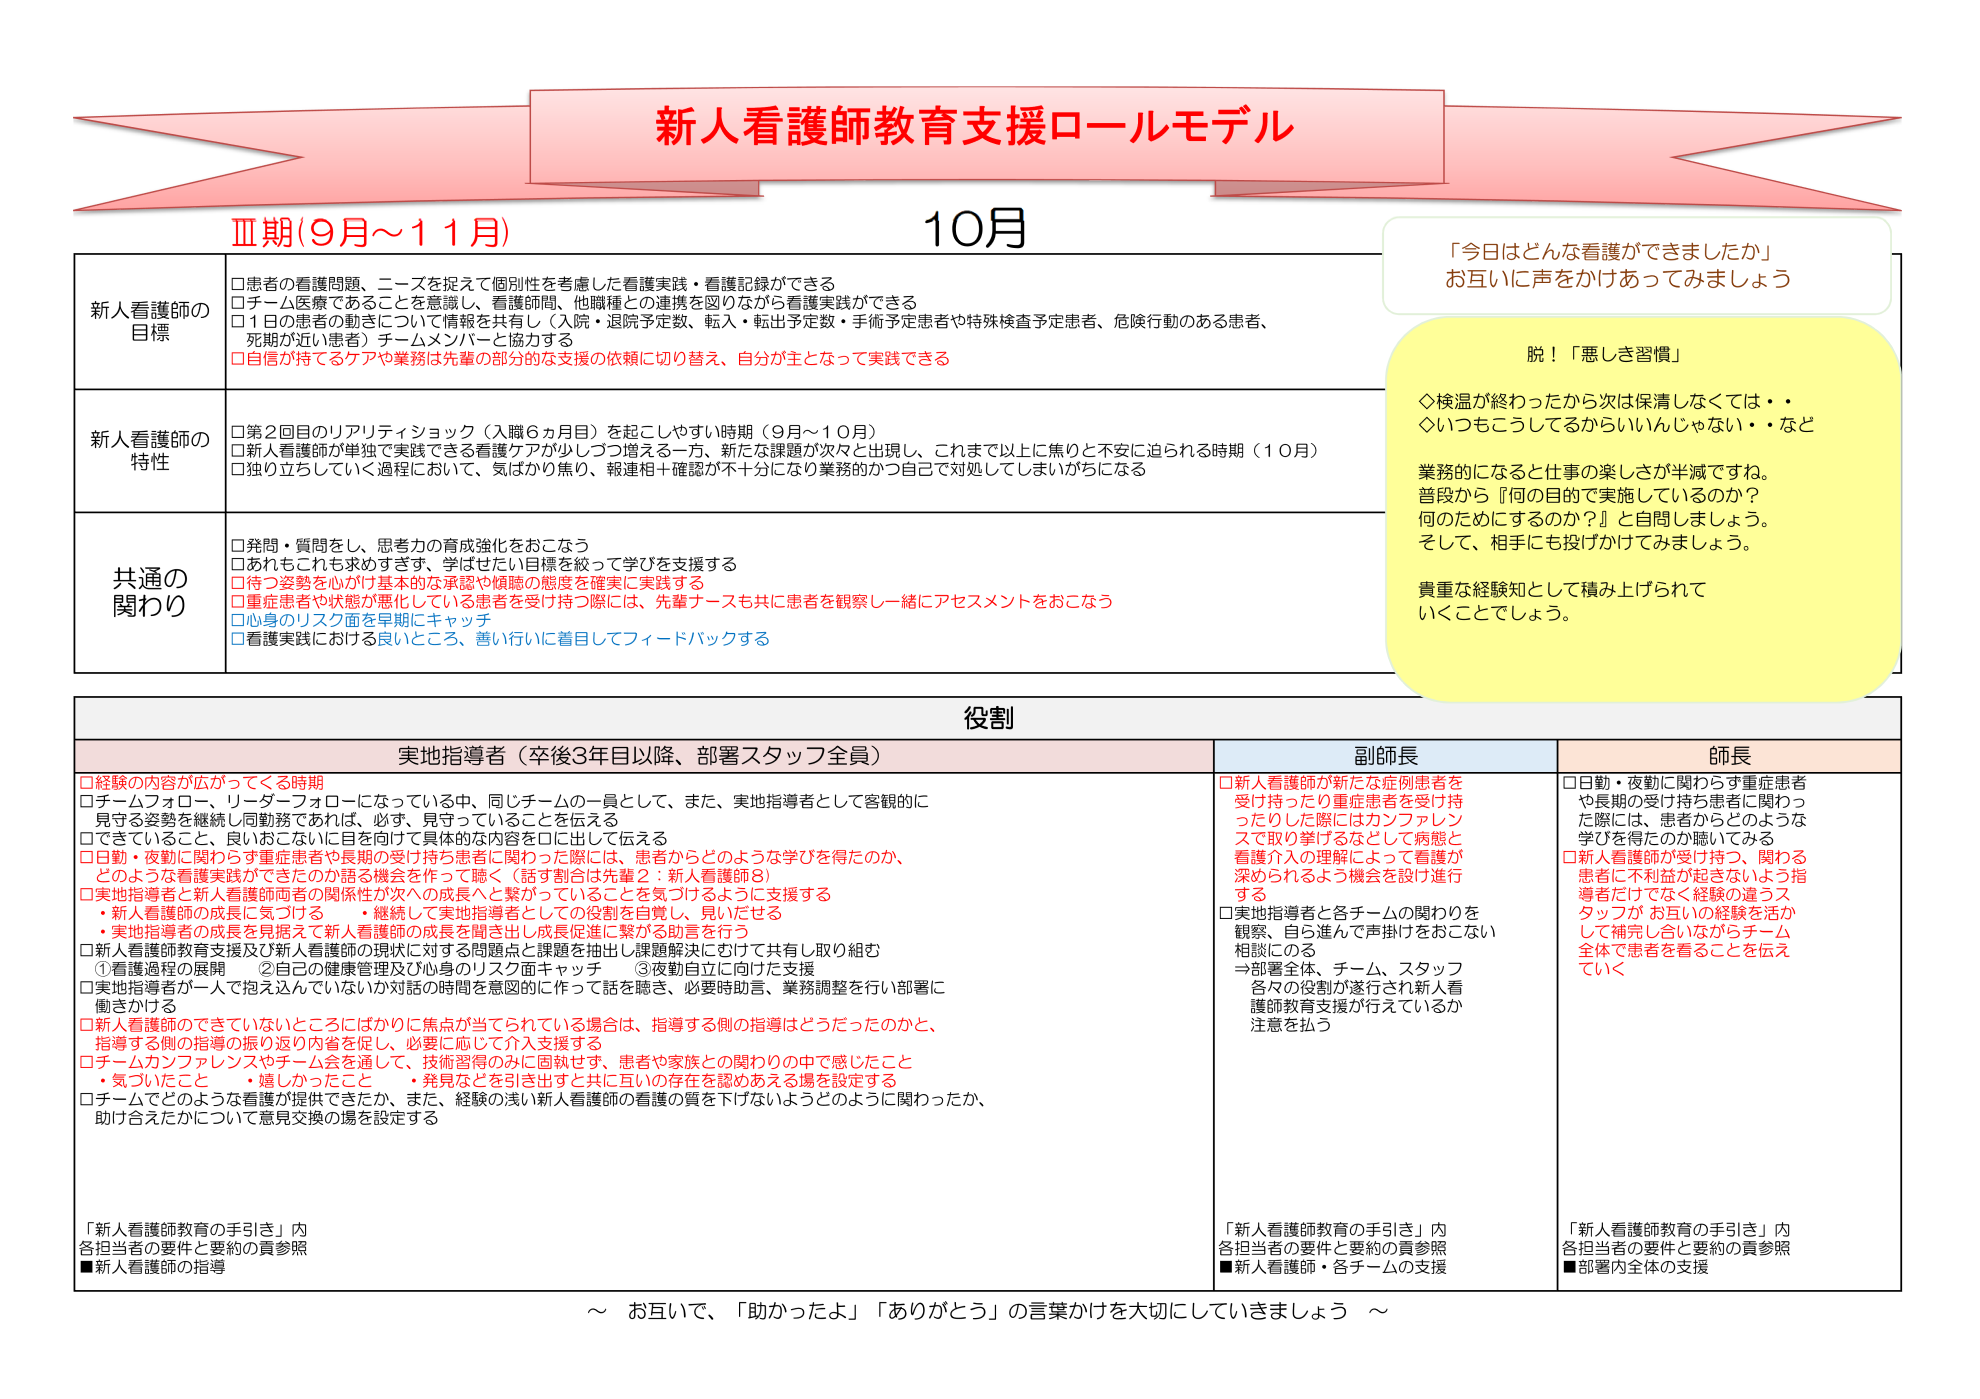Click the 新人看護師の目標 row label
Image resolution: width=1980 pixels, height=1399 pixels.
click(150, 321)
